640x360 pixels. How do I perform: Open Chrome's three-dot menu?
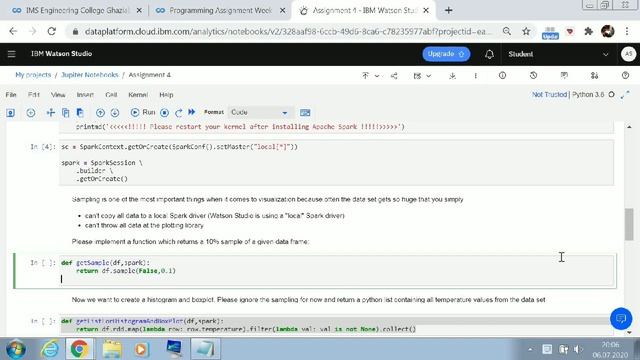click(x=627, y=31)
